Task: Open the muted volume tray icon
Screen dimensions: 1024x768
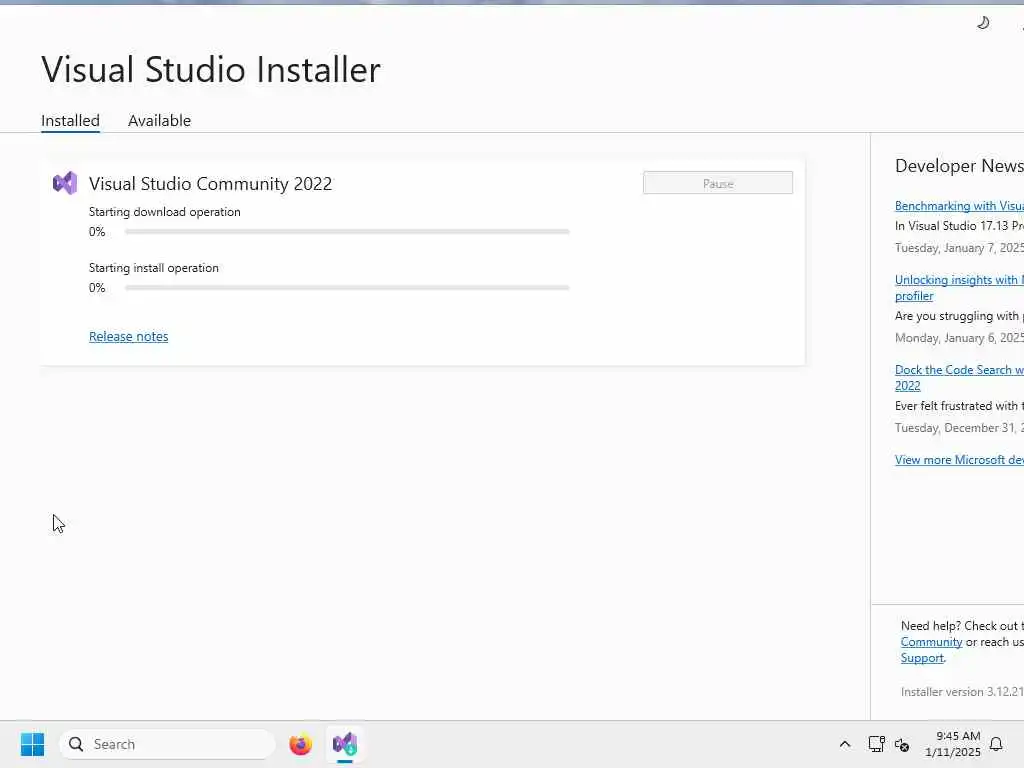Action: (x=902, y=744)
